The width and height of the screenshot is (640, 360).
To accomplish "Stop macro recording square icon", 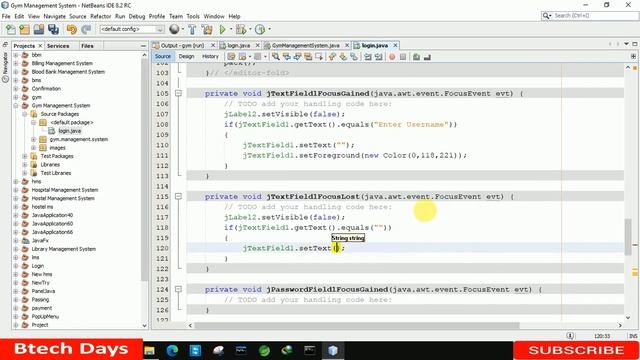I will [x=403, y=57].
